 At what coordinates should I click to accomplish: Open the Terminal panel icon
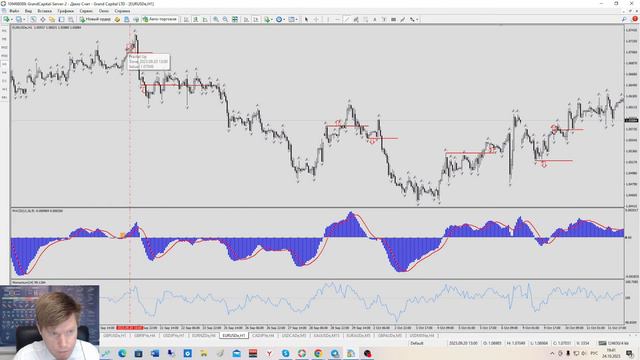[x=61, y=19]
